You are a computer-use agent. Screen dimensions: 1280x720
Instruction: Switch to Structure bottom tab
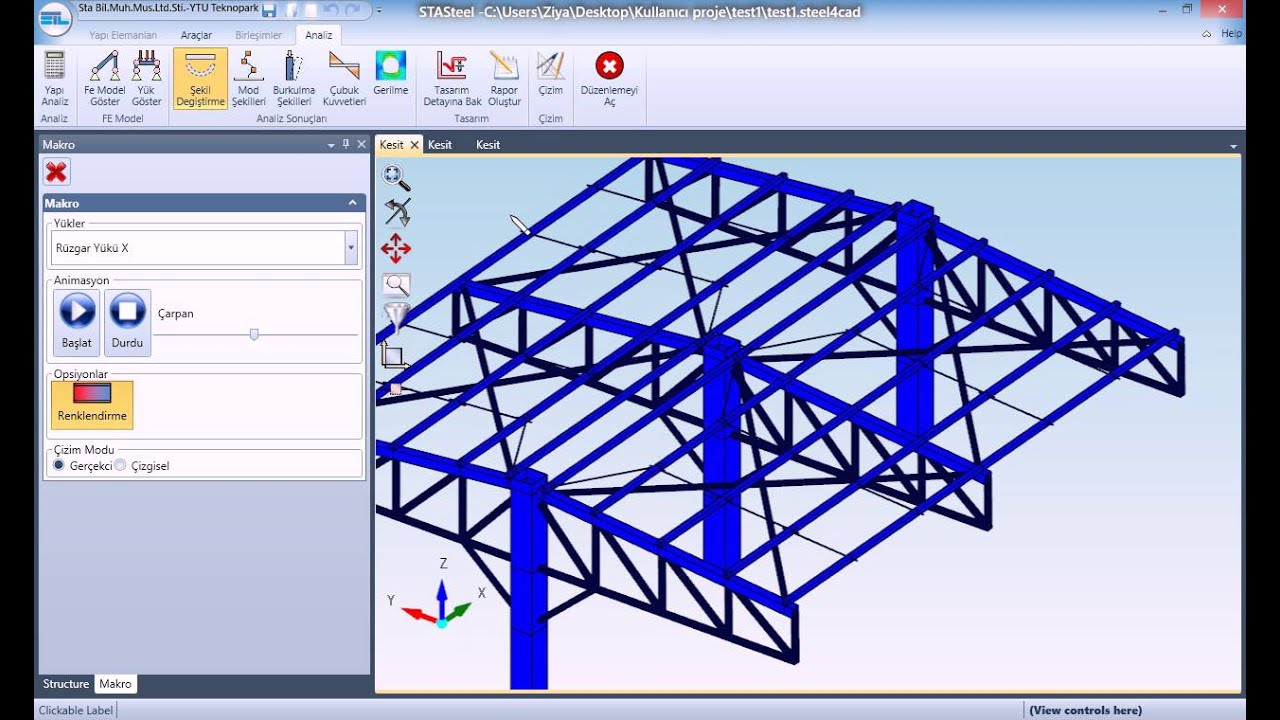[x=66, y=684]
